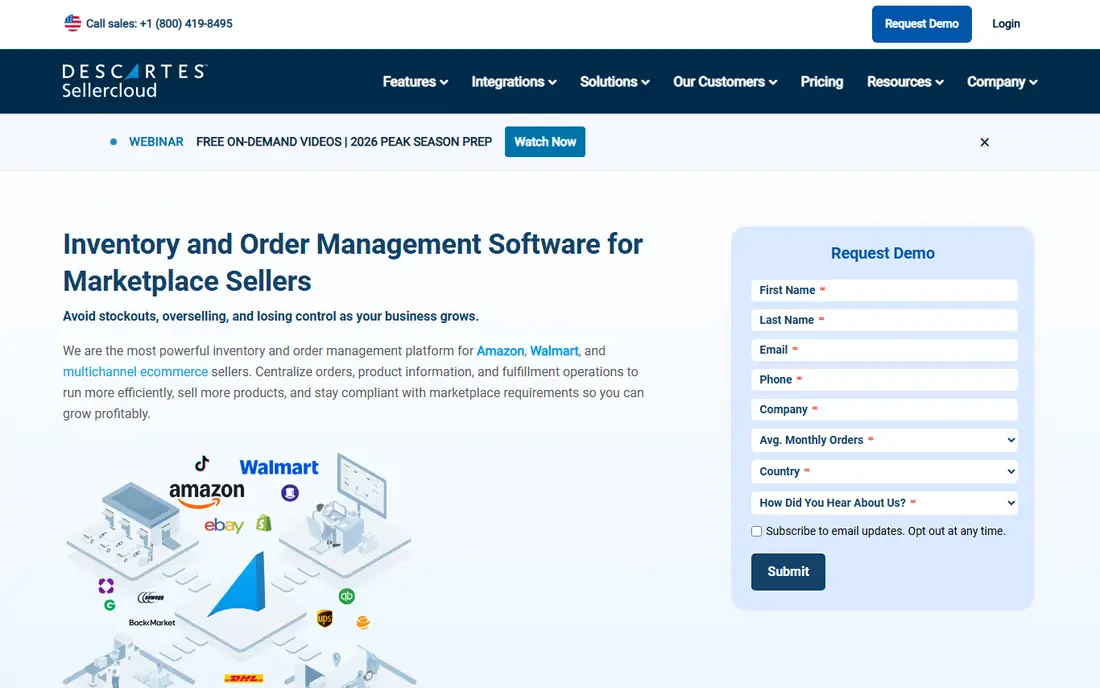Close the webinar banner with the X
Screen dimensions: 1100x688
(984, 142)
